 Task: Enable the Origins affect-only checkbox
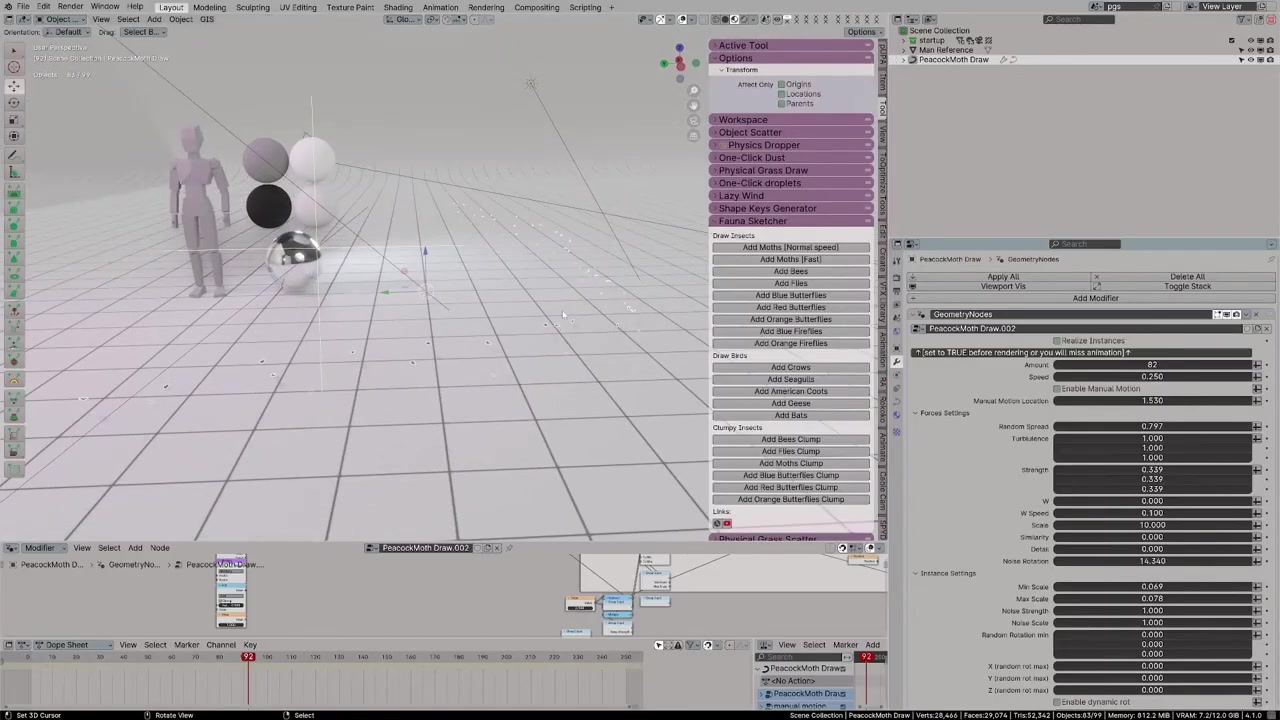pos(782,84)
